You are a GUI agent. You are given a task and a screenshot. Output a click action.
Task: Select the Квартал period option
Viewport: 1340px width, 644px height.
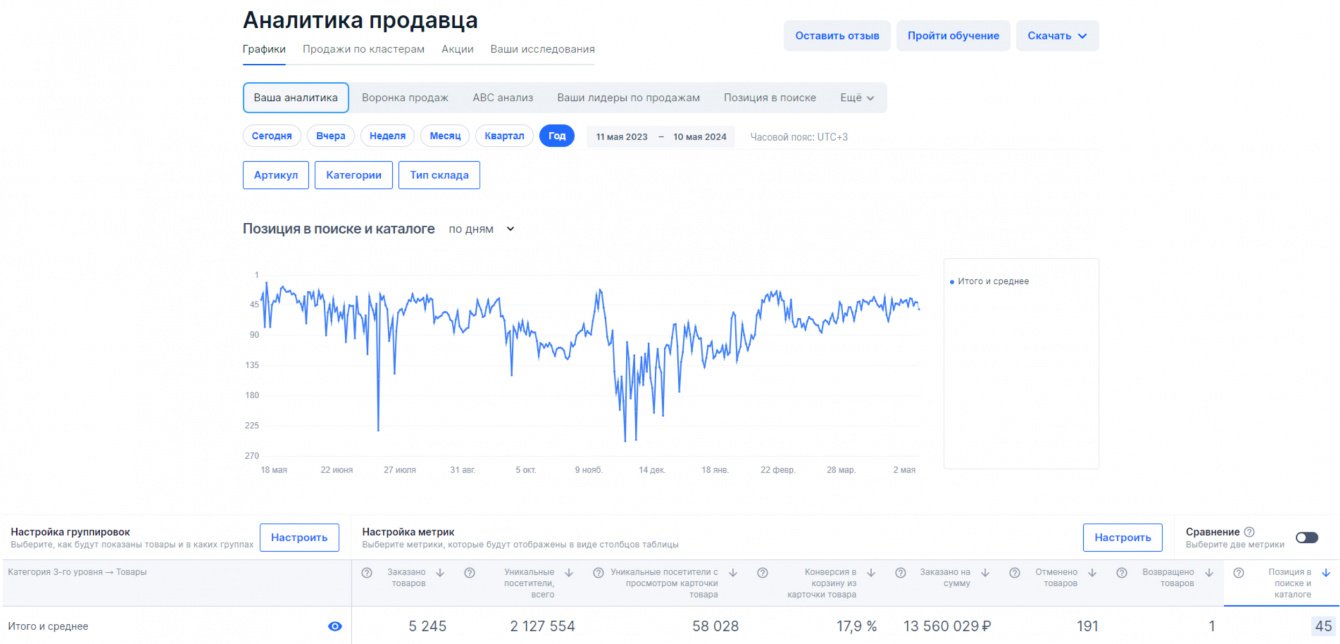click(504, 136)
